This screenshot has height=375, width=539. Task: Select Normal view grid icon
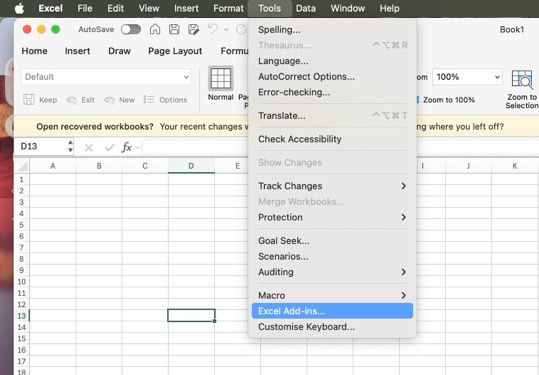click(x=221, y=78)
